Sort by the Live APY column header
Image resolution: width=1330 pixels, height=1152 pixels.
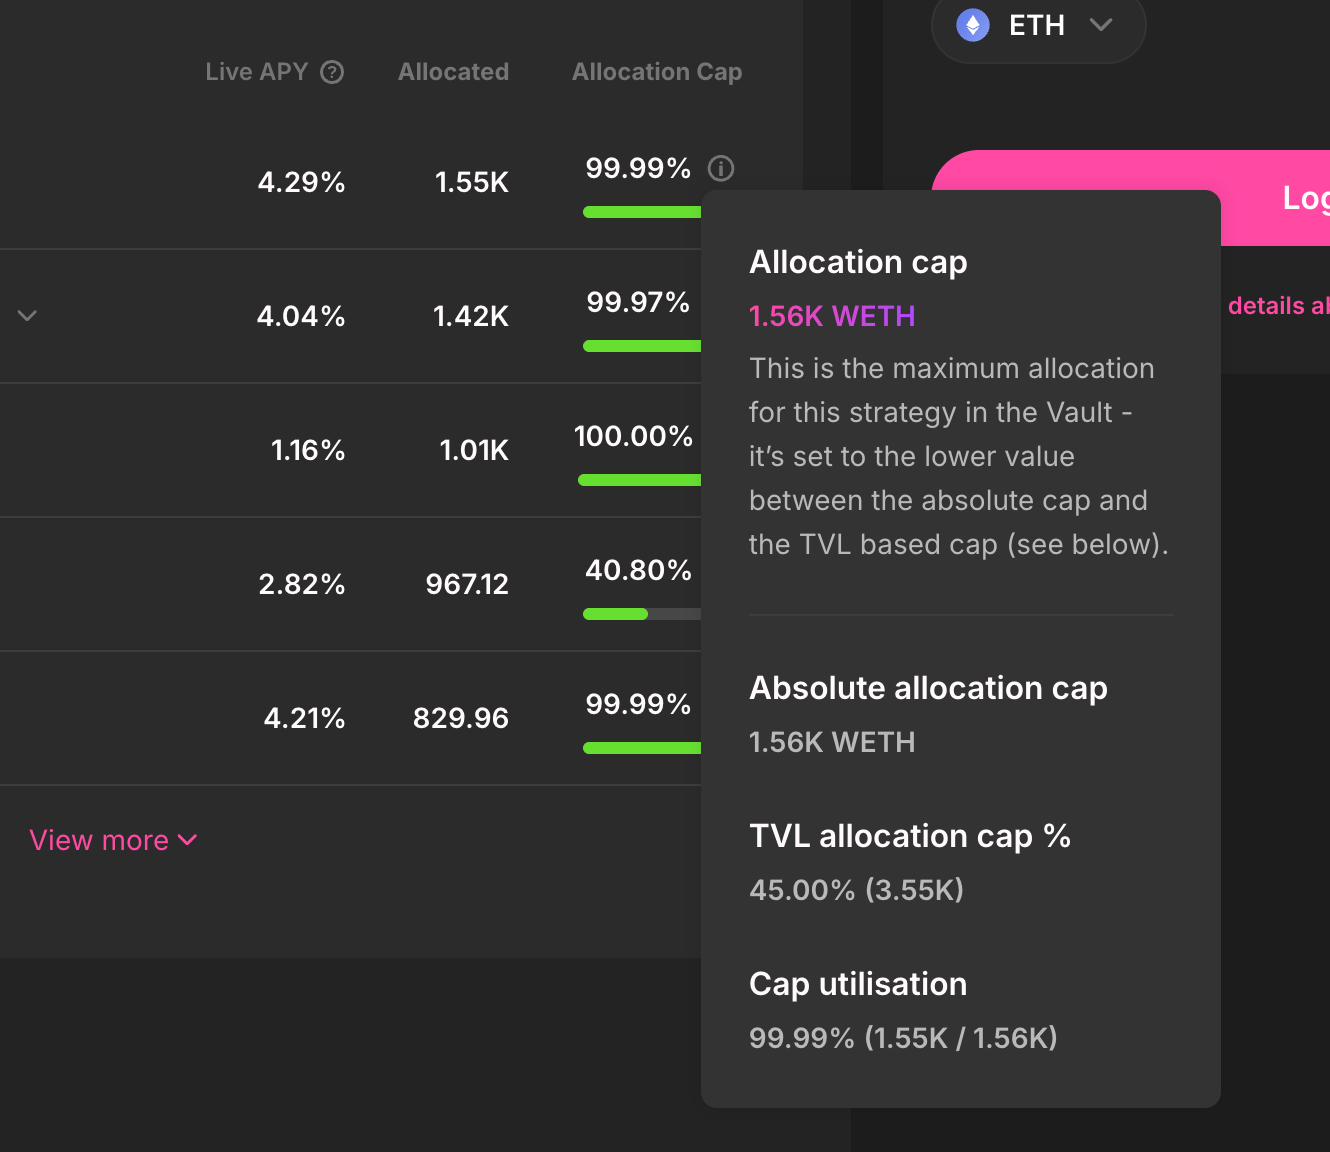tap(256, 72)
